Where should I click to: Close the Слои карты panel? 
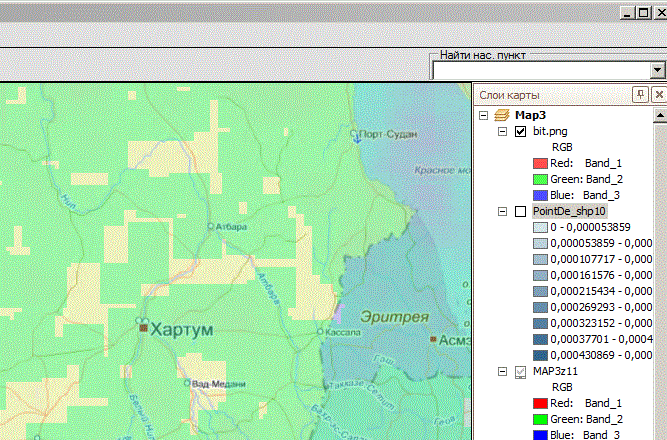coord(658,95)
